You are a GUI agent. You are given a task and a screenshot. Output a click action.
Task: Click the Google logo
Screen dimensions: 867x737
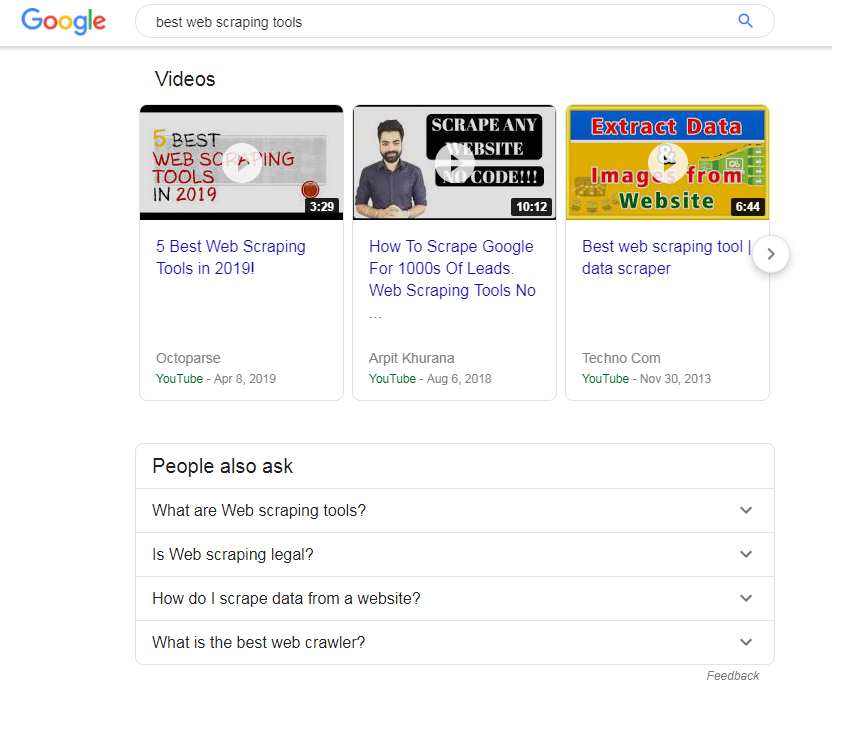pos(63,21)
